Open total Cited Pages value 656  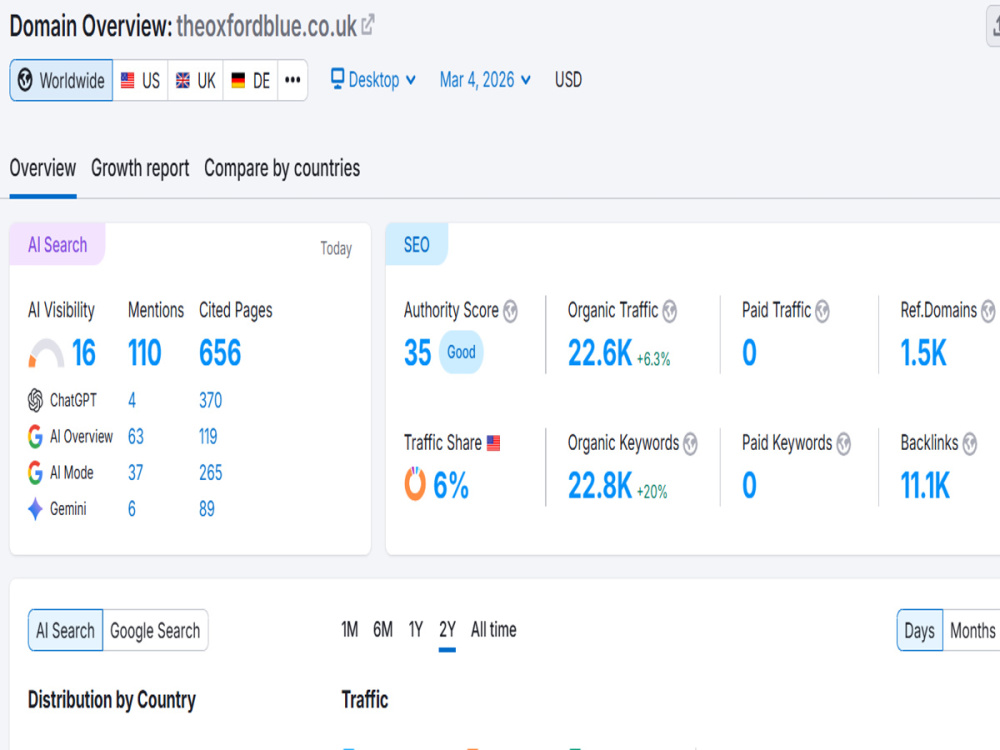(220, 353)
